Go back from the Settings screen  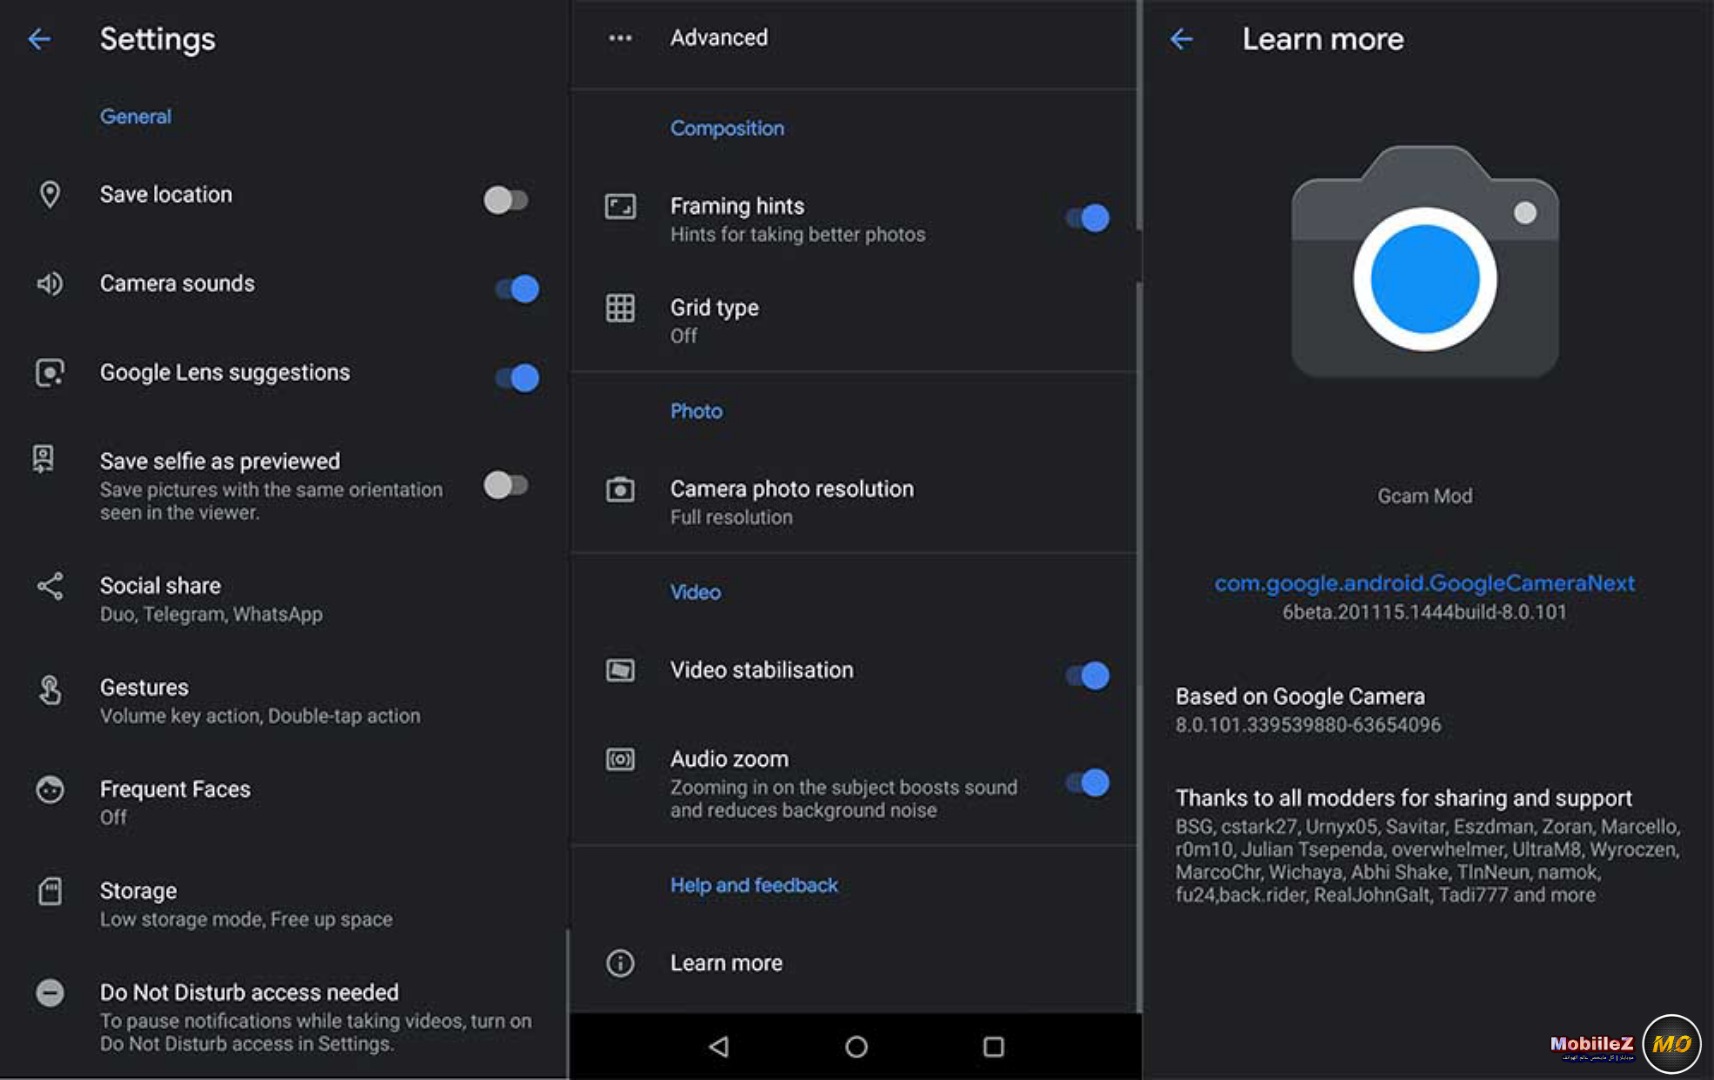point(39,39)
